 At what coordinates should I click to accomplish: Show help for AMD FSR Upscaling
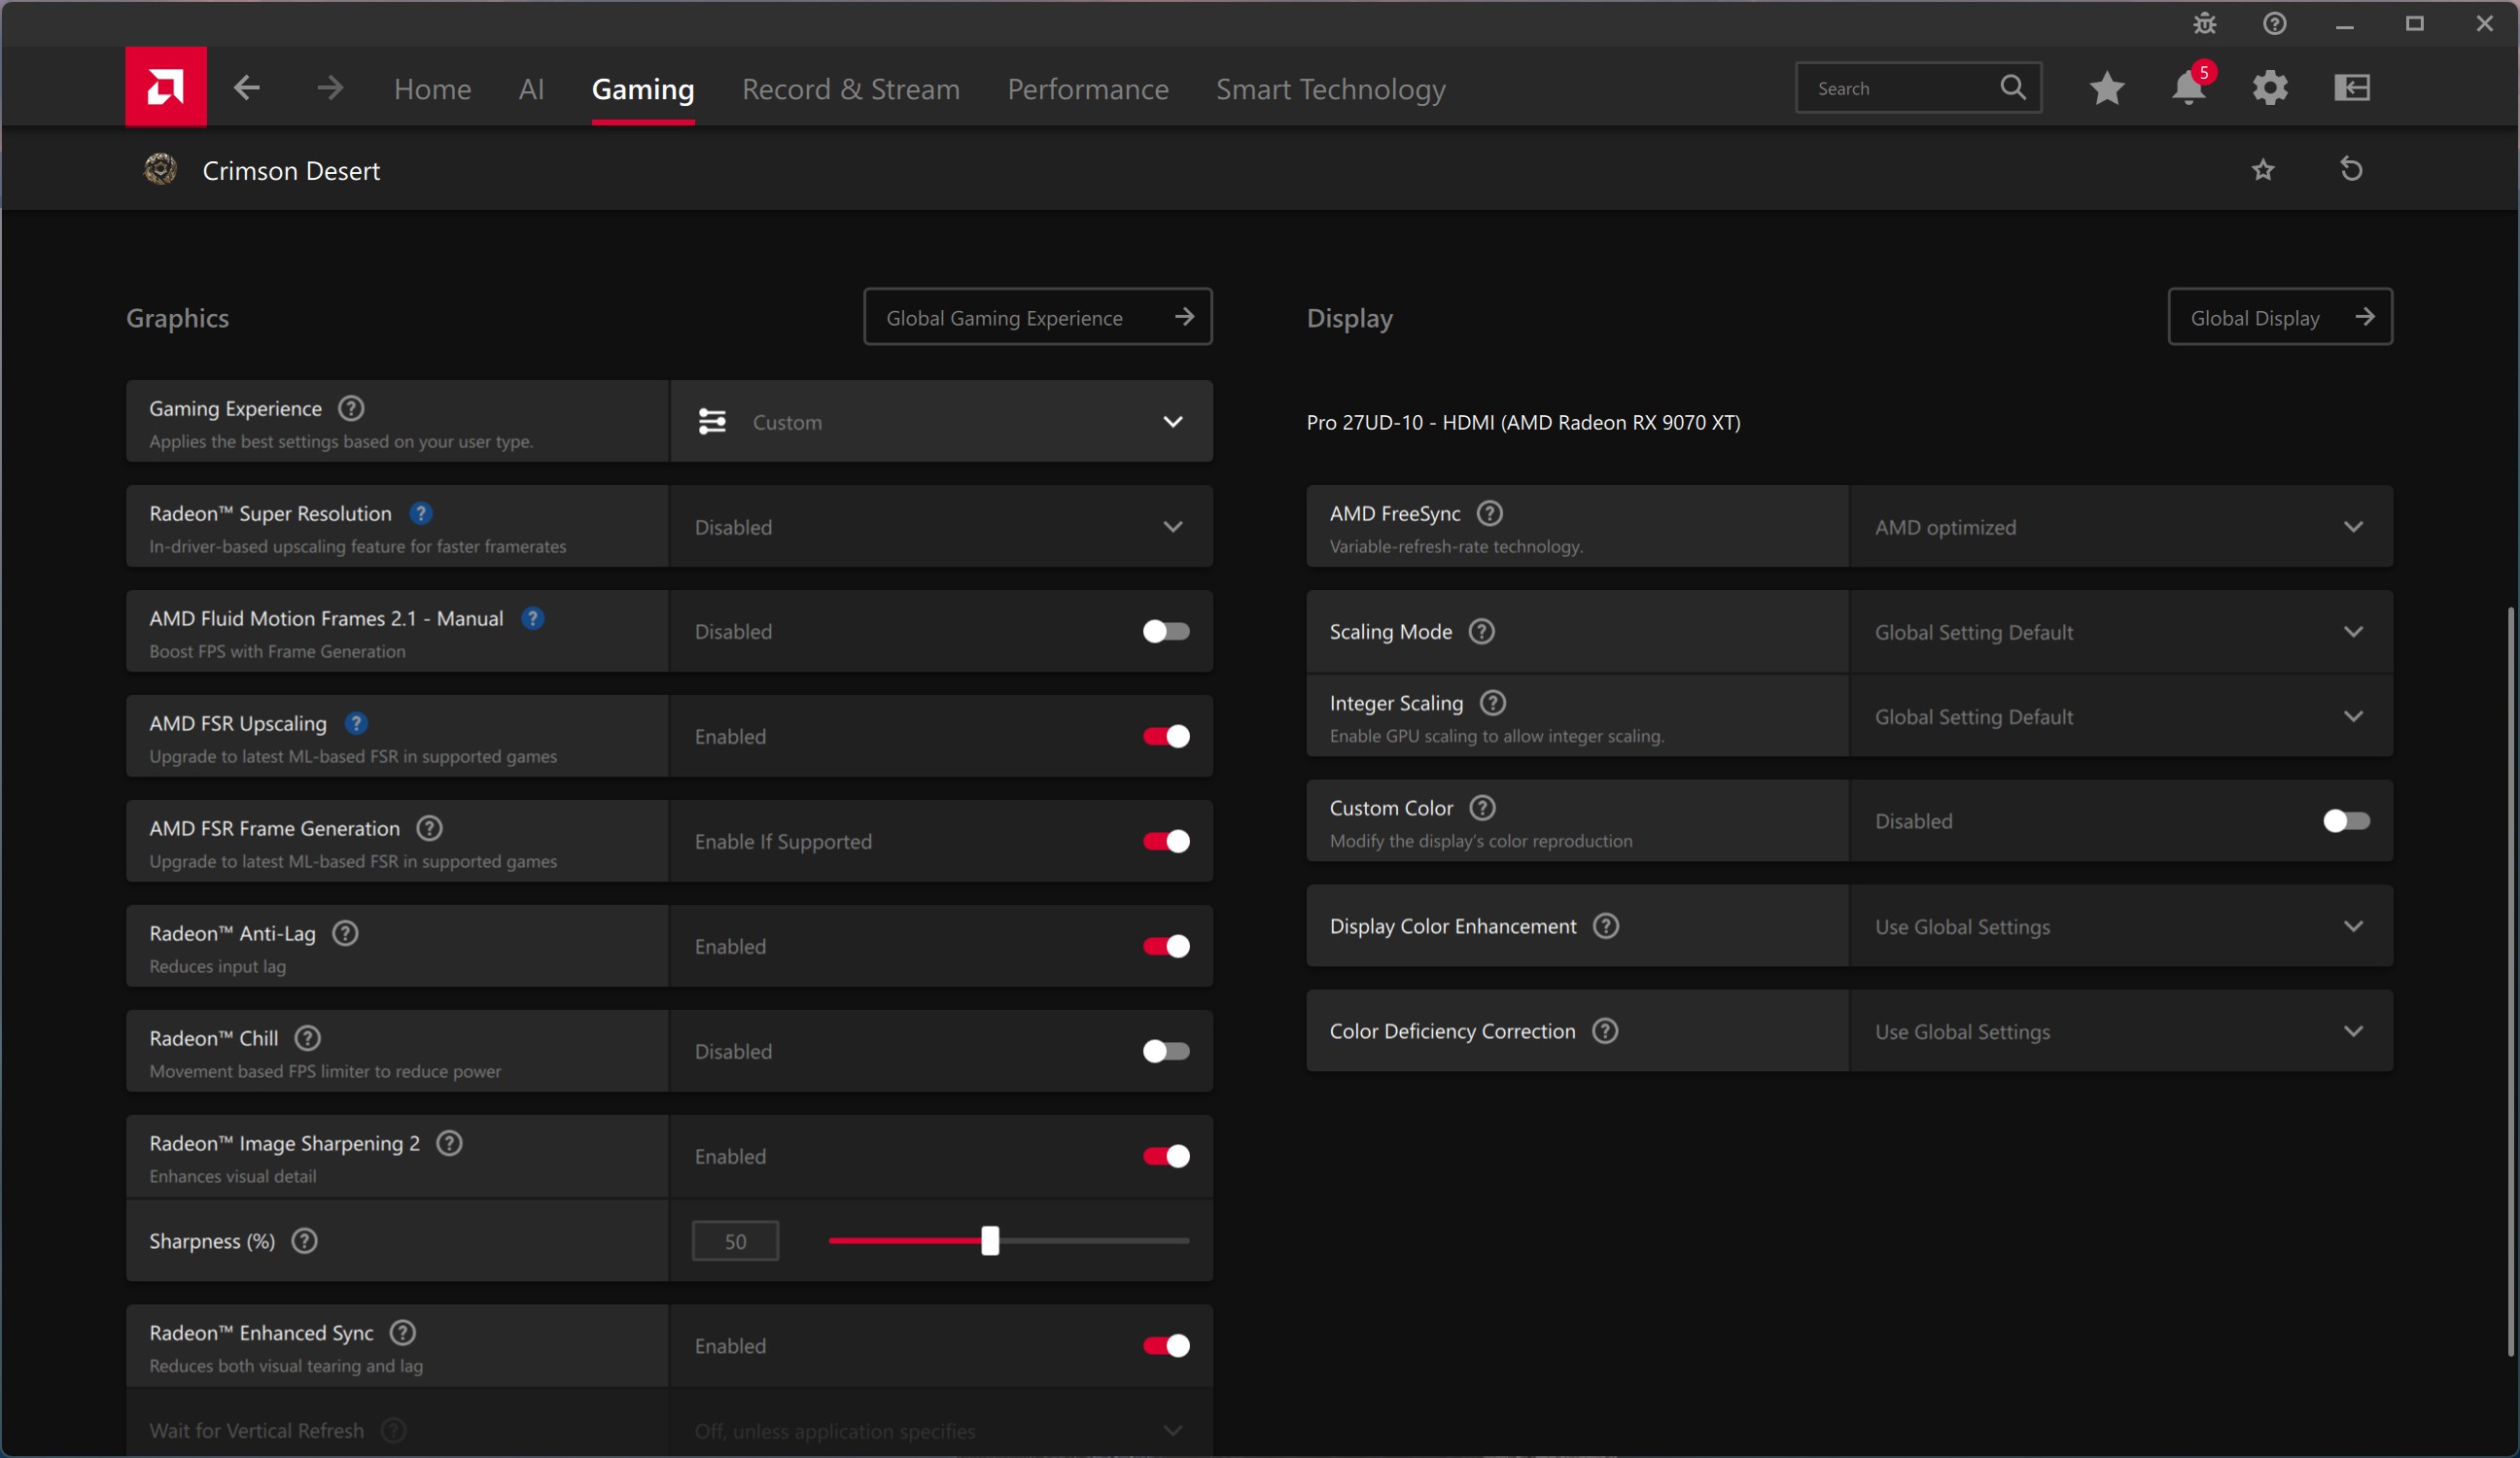click(356, 723)
